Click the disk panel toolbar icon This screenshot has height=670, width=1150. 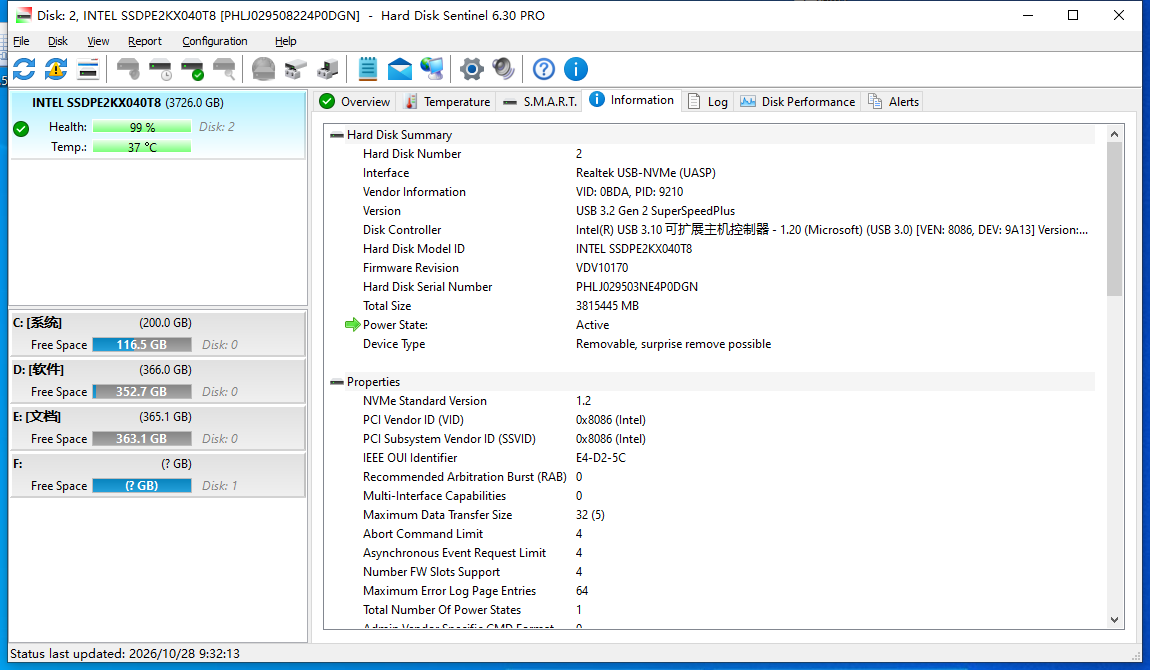pyautogui.click(x=88, y=70)
